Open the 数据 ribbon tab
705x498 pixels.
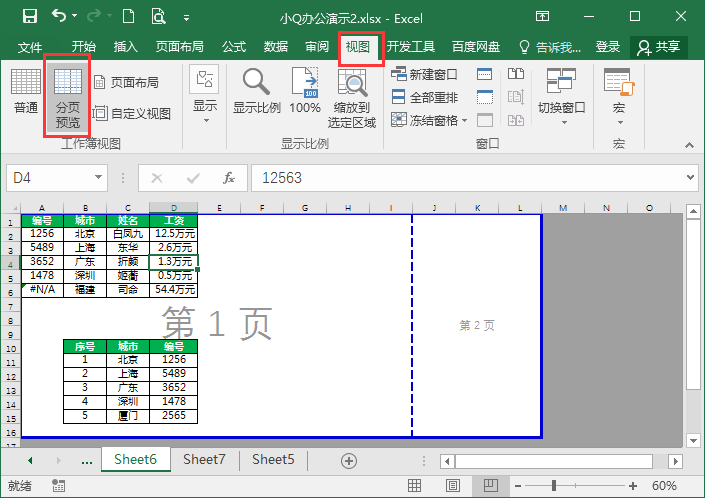[x=276, y=47]
